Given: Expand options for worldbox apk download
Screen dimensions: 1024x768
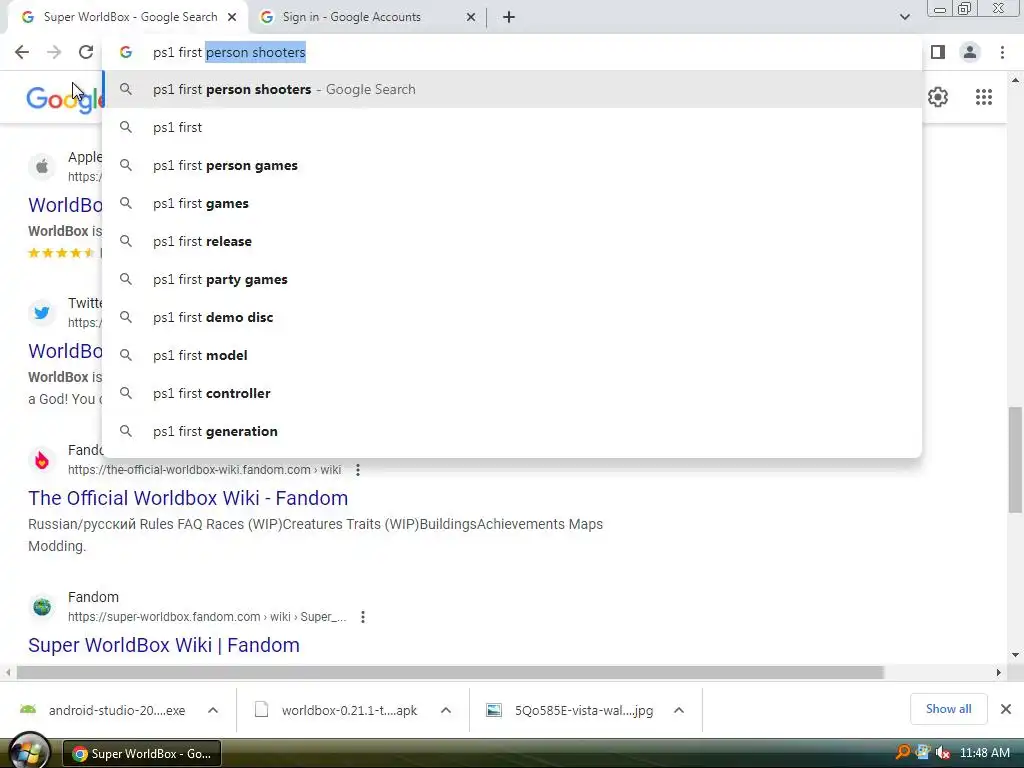Looking at the screenshot, I should (446, 711).
